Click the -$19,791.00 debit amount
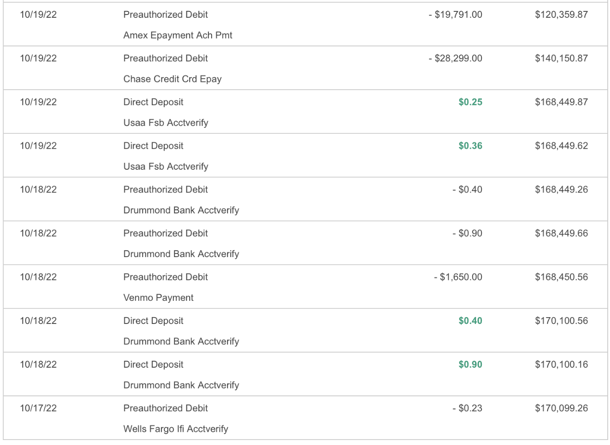This screenshot has width=610, height=445. tap(456, 15)
